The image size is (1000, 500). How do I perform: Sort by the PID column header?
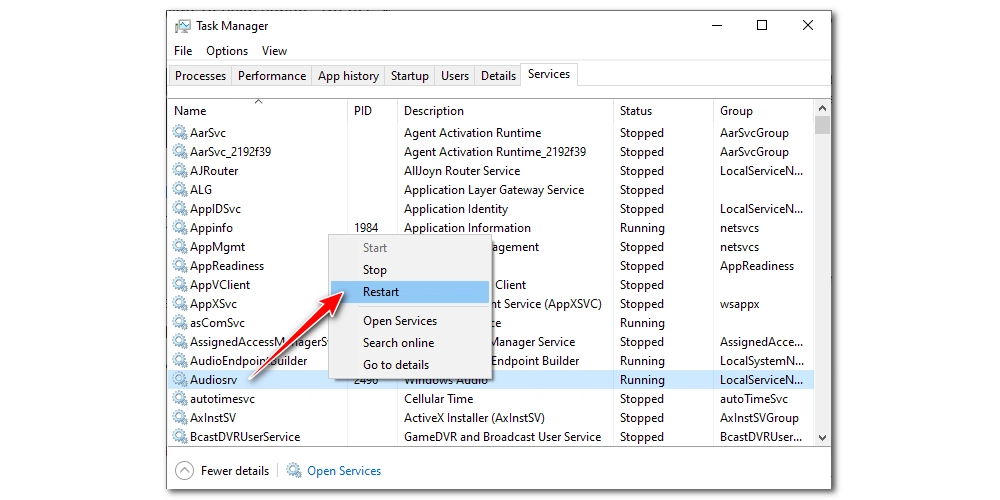coord(372,111)
